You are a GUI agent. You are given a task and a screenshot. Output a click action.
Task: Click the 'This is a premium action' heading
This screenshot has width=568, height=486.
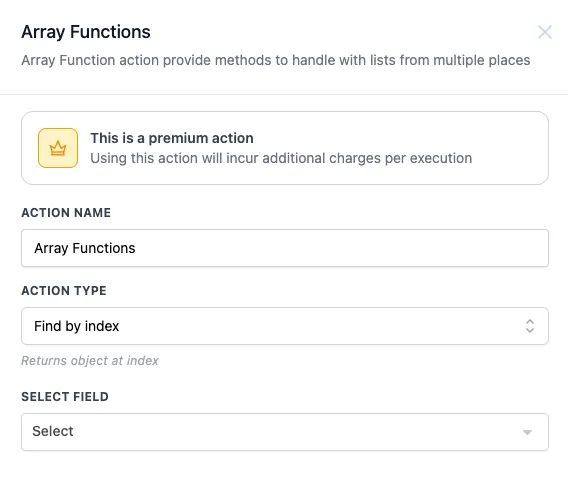(x=172, y=138)
